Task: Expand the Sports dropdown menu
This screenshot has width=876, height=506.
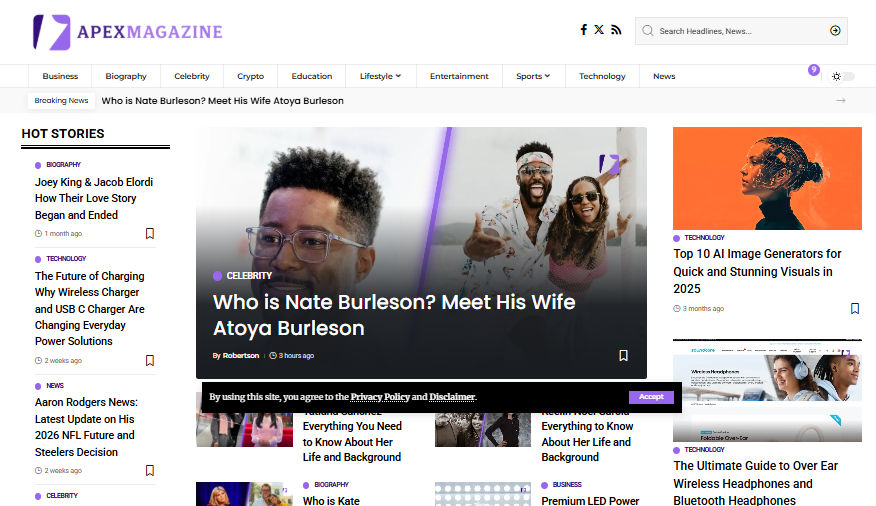Action: 533,76
